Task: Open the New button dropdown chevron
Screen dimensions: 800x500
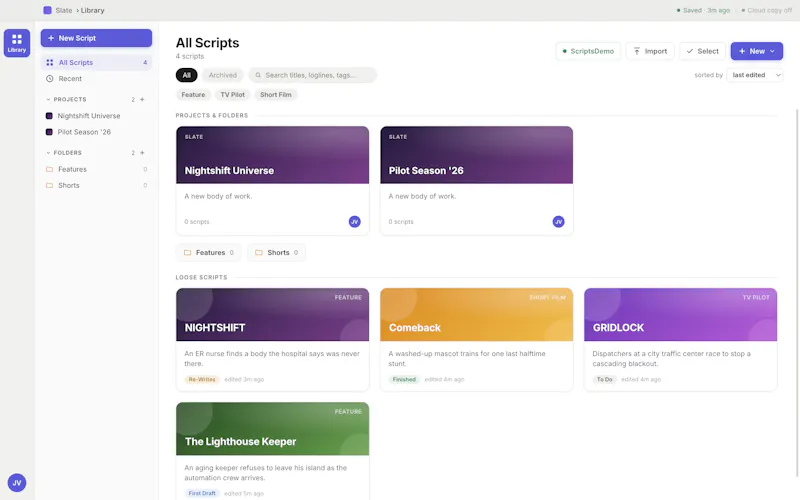Action: click(x=772, y=51)
